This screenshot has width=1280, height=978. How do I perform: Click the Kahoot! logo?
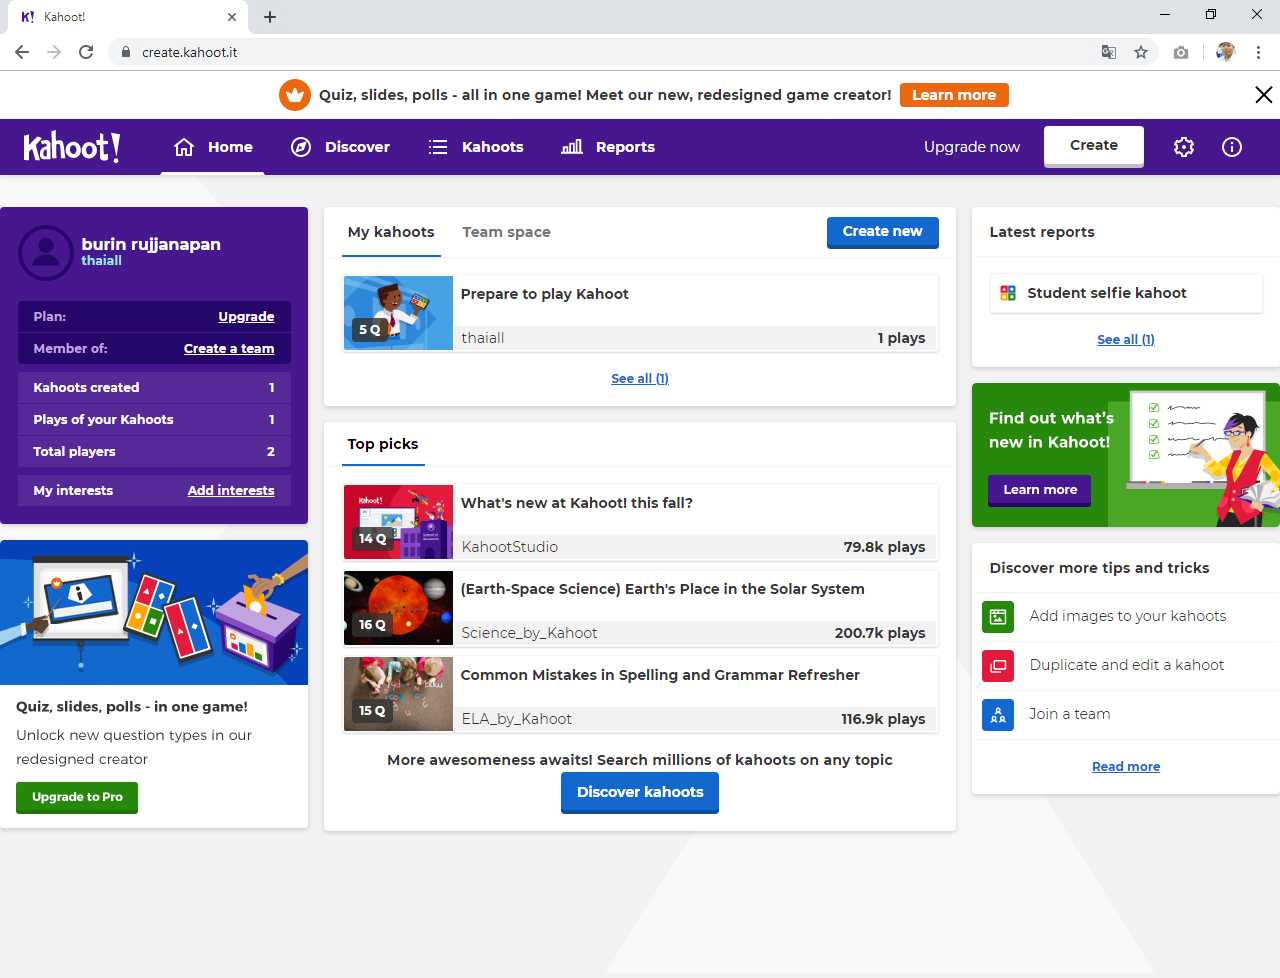tap(72, 147)
